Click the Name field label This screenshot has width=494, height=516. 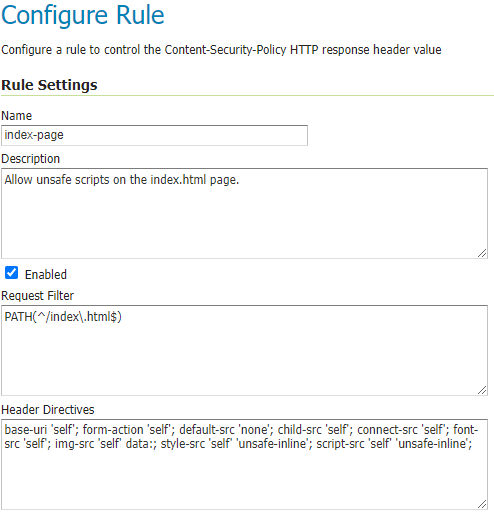point(17,116)
